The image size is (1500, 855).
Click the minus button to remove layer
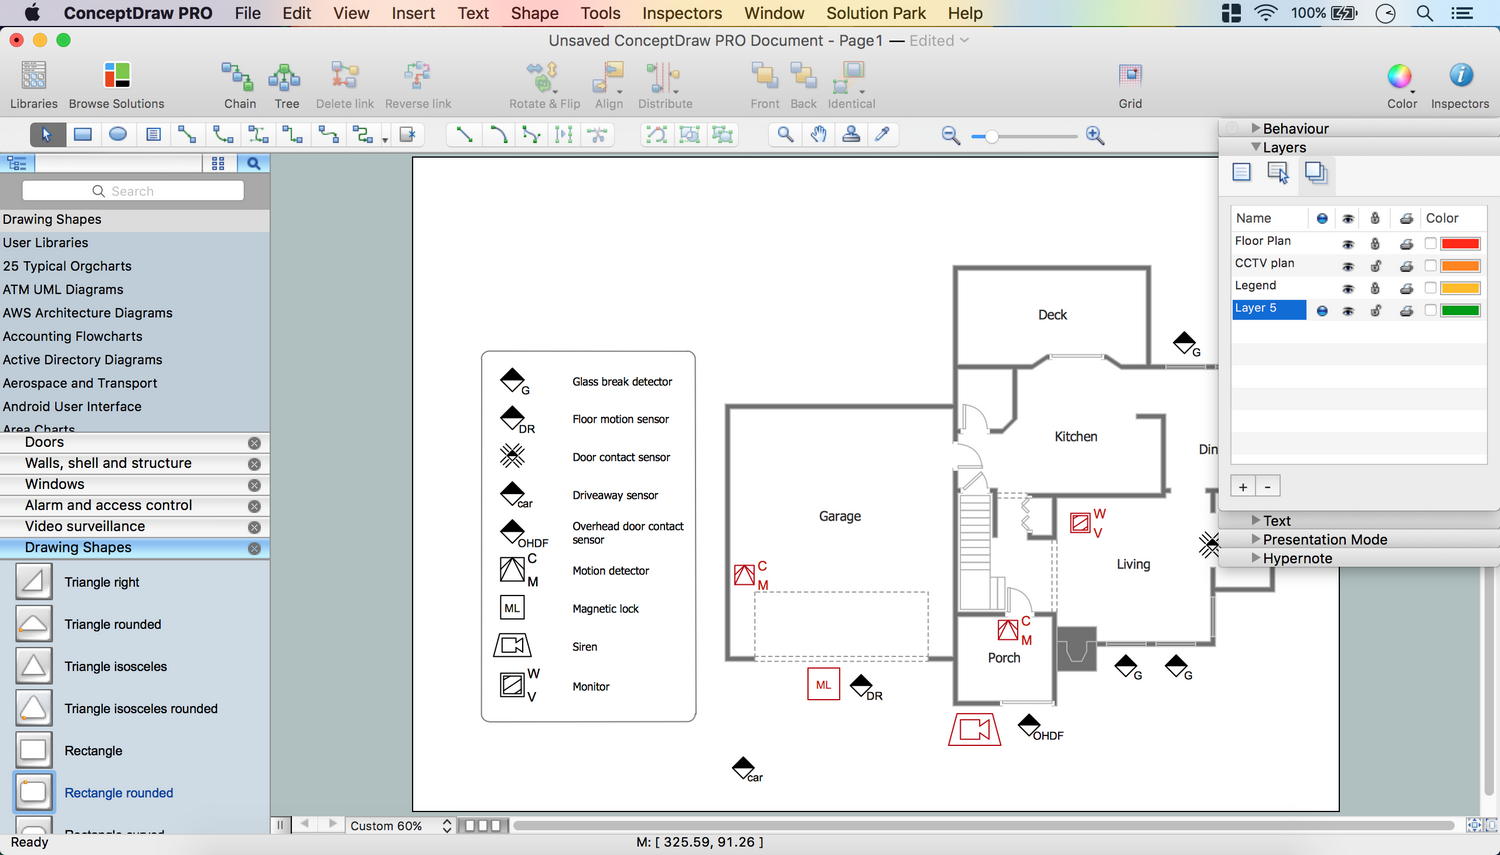tap(1267, 487)
